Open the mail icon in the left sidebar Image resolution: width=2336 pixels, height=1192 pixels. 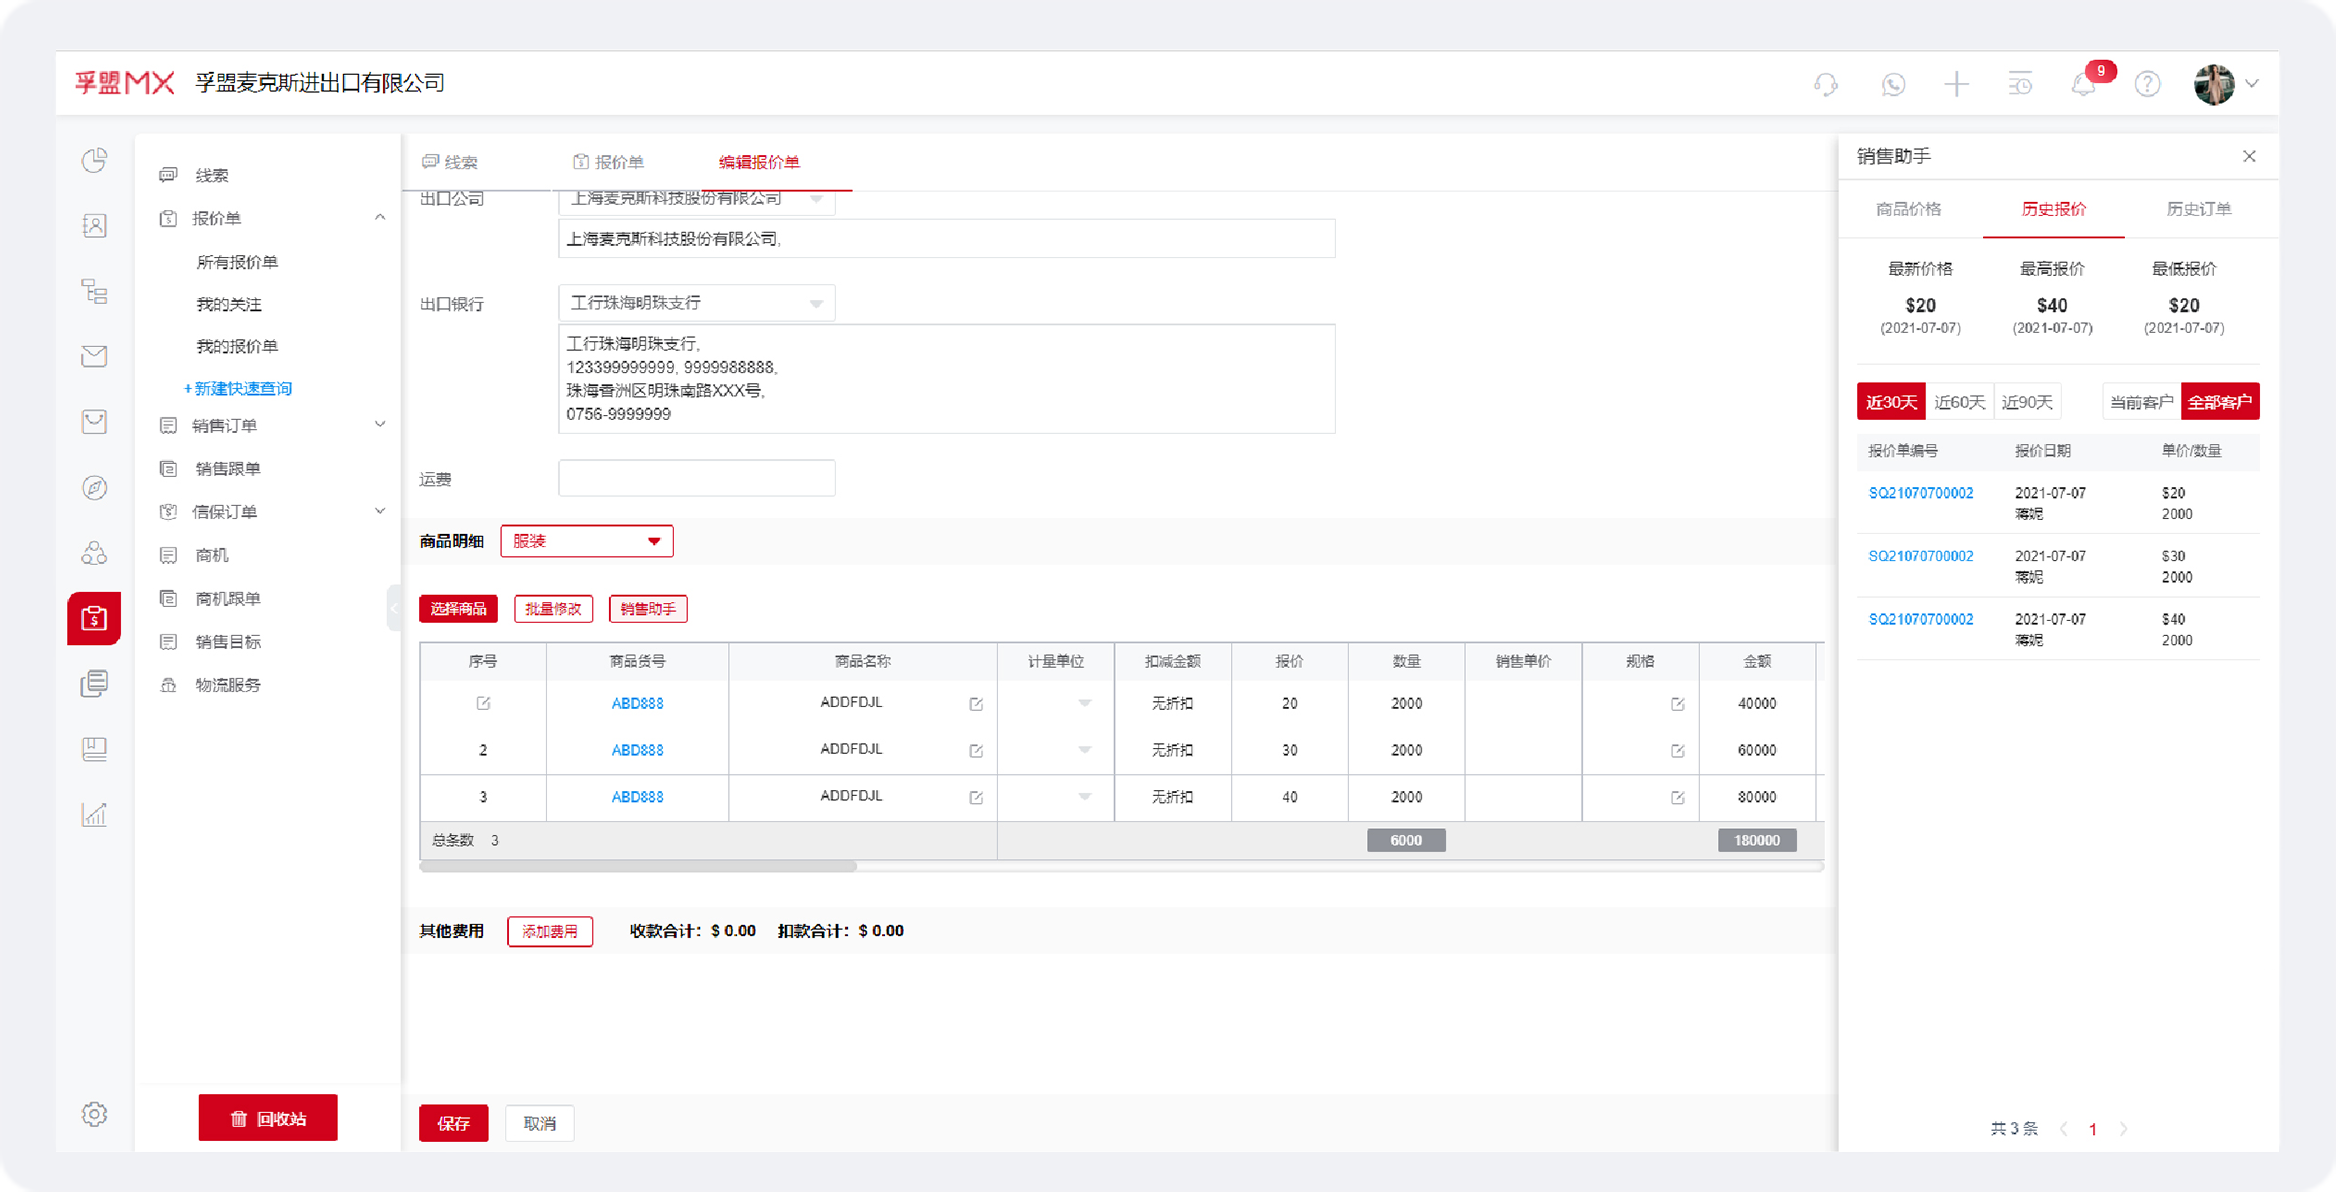[94, 356]
